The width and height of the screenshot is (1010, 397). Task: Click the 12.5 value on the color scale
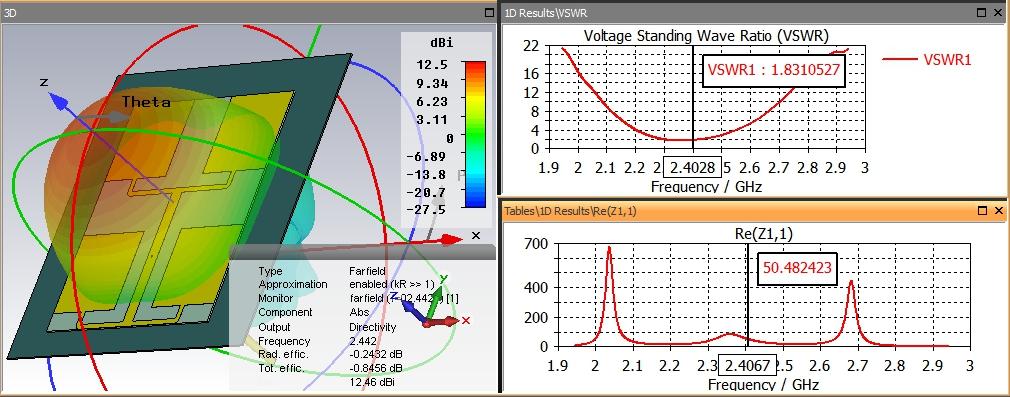click(x=432, y=64)
